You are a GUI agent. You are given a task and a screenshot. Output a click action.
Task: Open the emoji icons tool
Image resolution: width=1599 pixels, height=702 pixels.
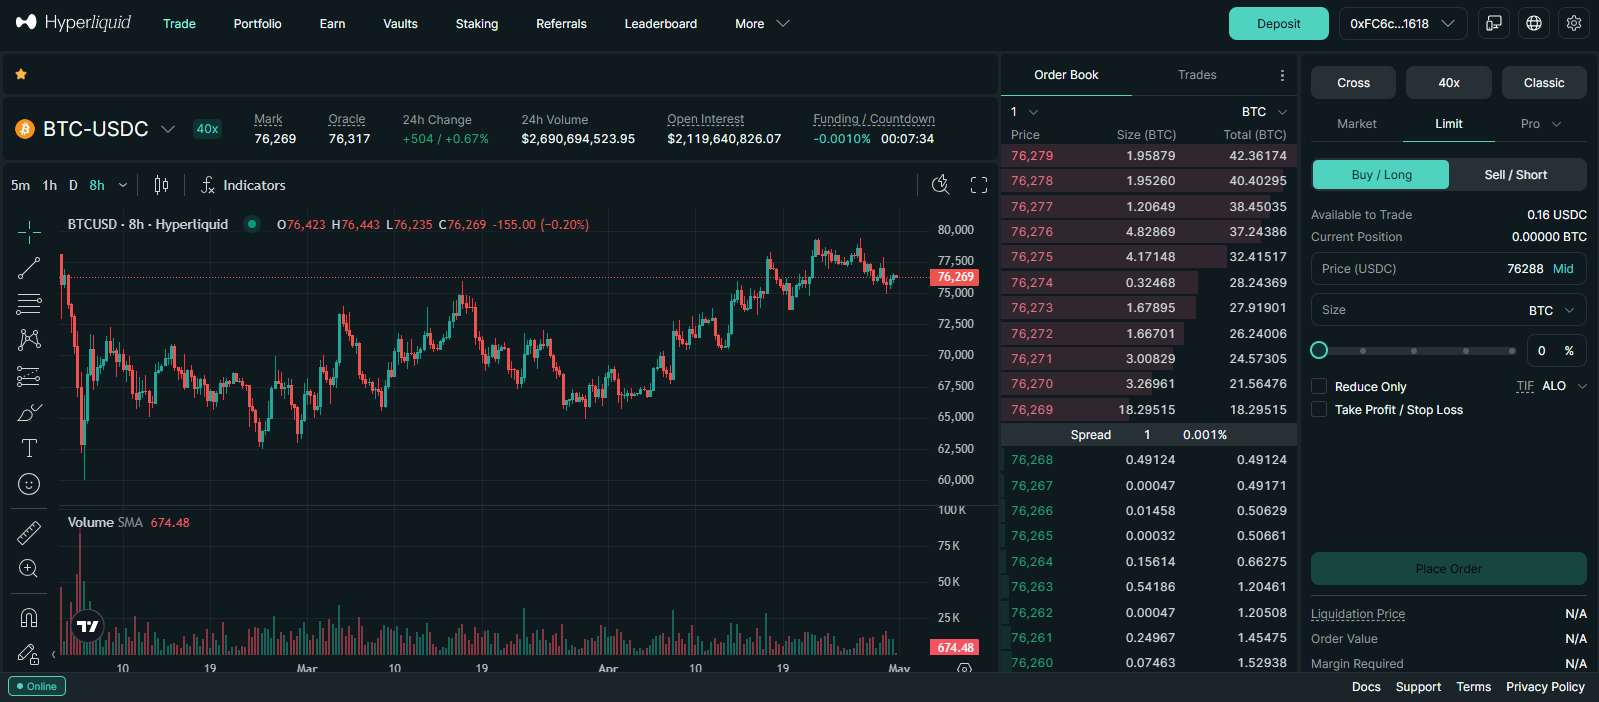coord(29,484)
